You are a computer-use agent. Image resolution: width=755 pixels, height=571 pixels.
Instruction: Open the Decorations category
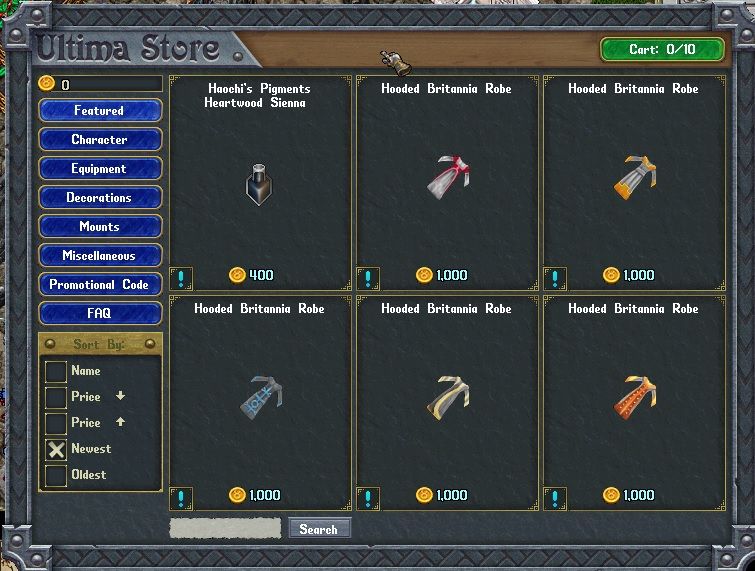click(x=100, y=197)
